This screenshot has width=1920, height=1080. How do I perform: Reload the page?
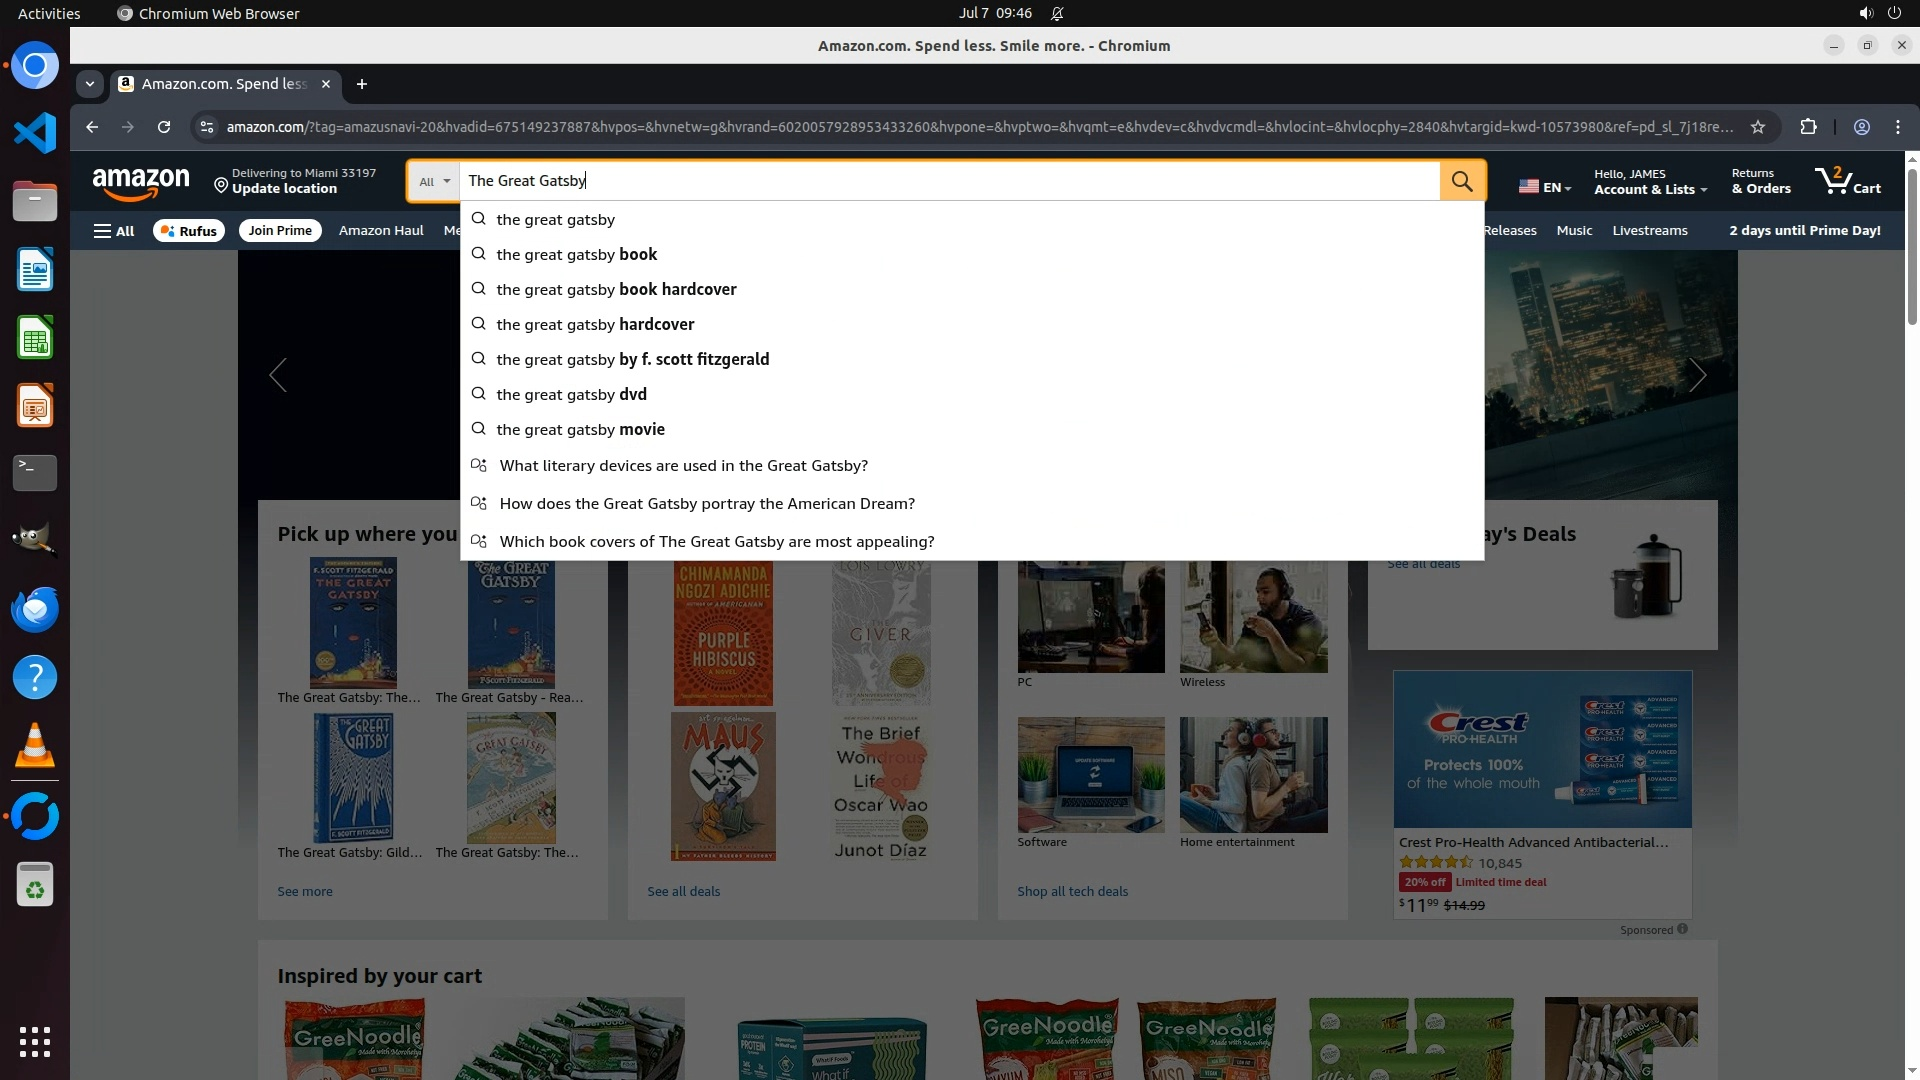(164, 127)
